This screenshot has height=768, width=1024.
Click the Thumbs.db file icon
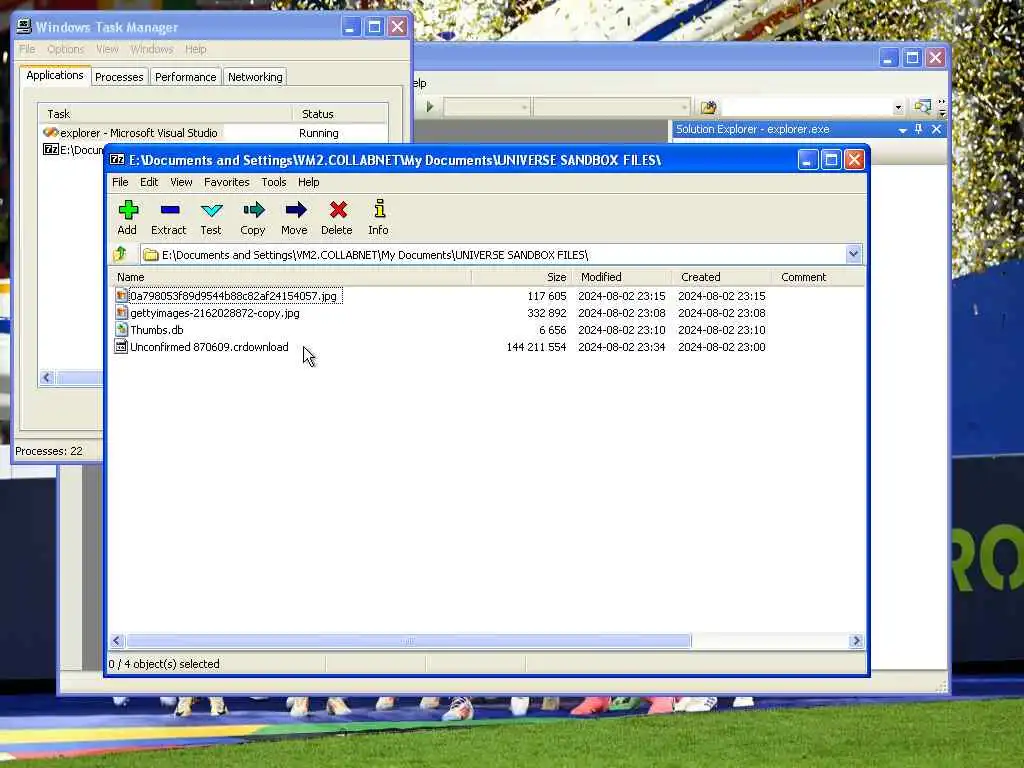point(121,330)
